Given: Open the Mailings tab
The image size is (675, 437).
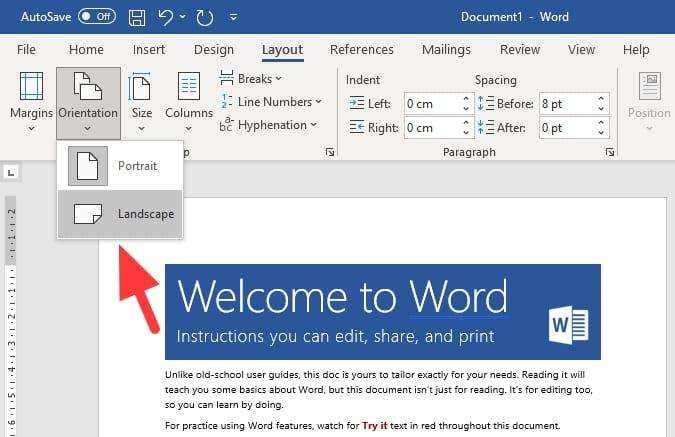Looking at the screenshot, I should click(x=446, y=50).
